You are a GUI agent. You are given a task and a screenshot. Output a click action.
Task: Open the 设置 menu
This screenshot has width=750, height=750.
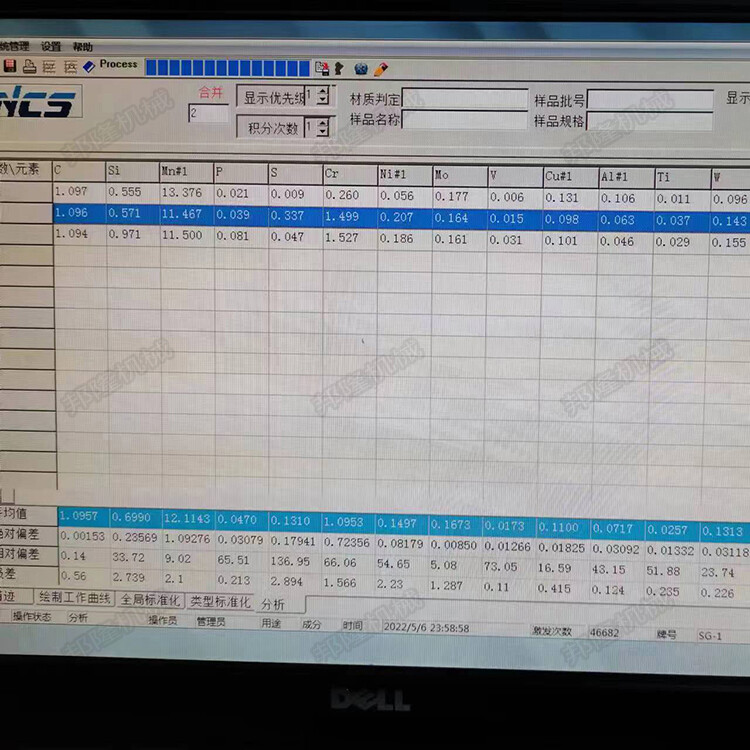(51, 46)
